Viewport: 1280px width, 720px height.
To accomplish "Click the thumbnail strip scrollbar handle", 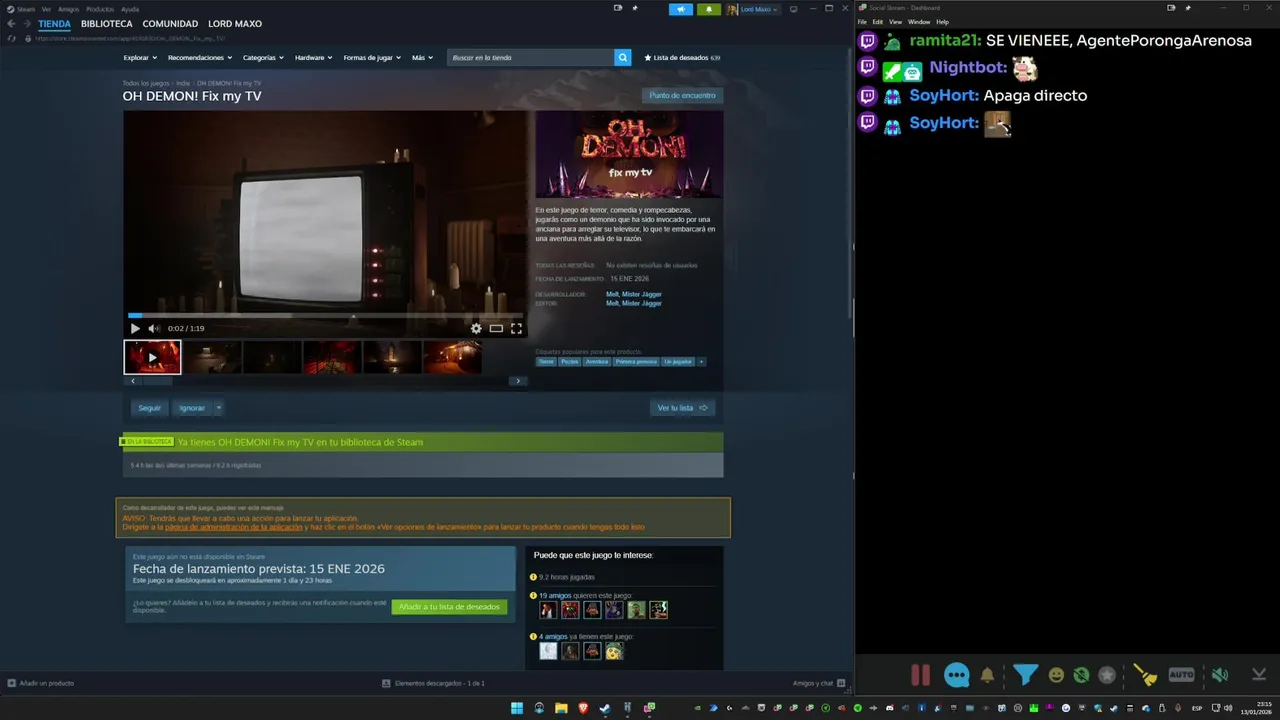I will coord(157,381).
